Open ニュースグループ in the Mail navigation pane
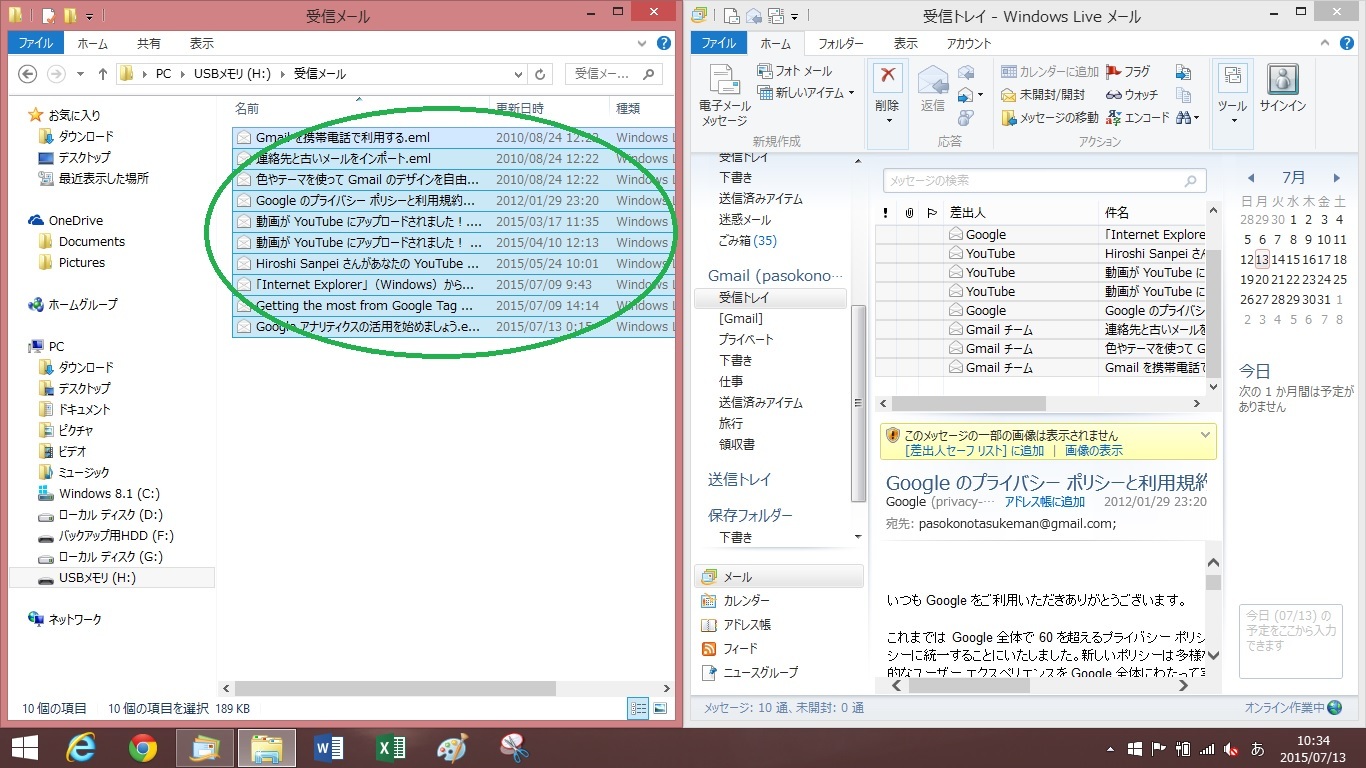 point(749,673)
